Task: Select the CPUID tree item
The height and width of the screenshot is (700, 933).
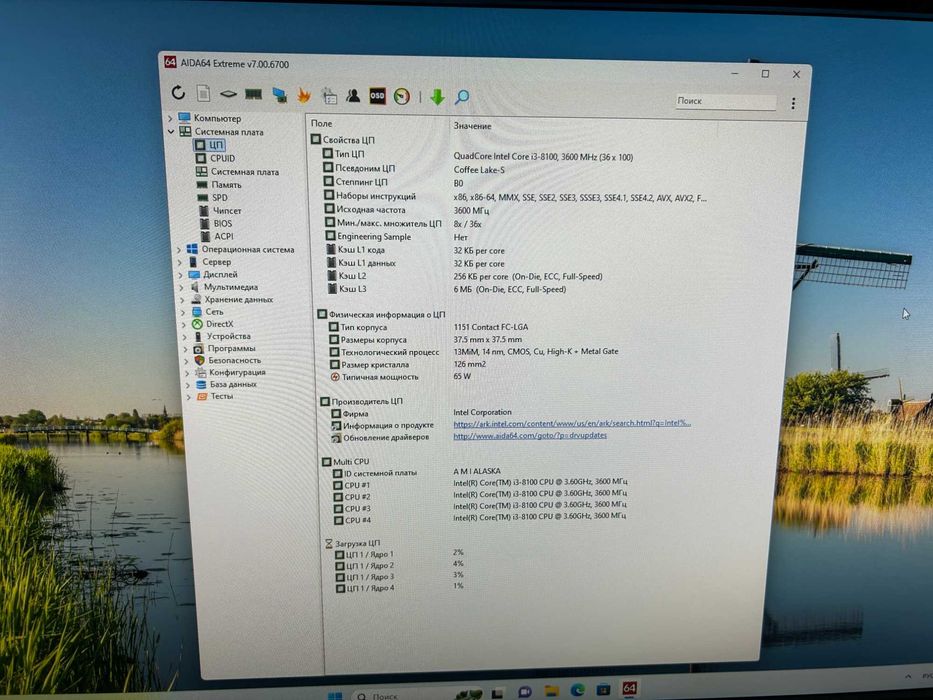Action: (215, 158)
